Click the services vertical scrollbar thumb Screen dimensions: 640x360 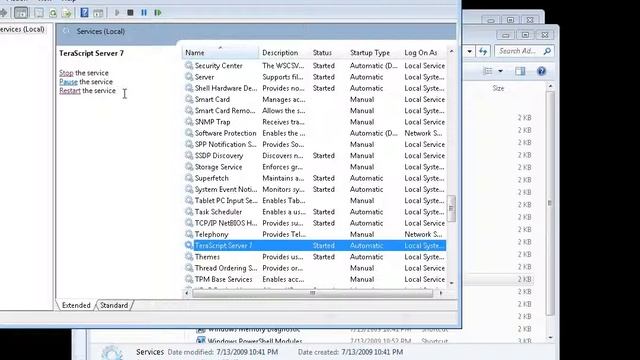click(451, 208)
